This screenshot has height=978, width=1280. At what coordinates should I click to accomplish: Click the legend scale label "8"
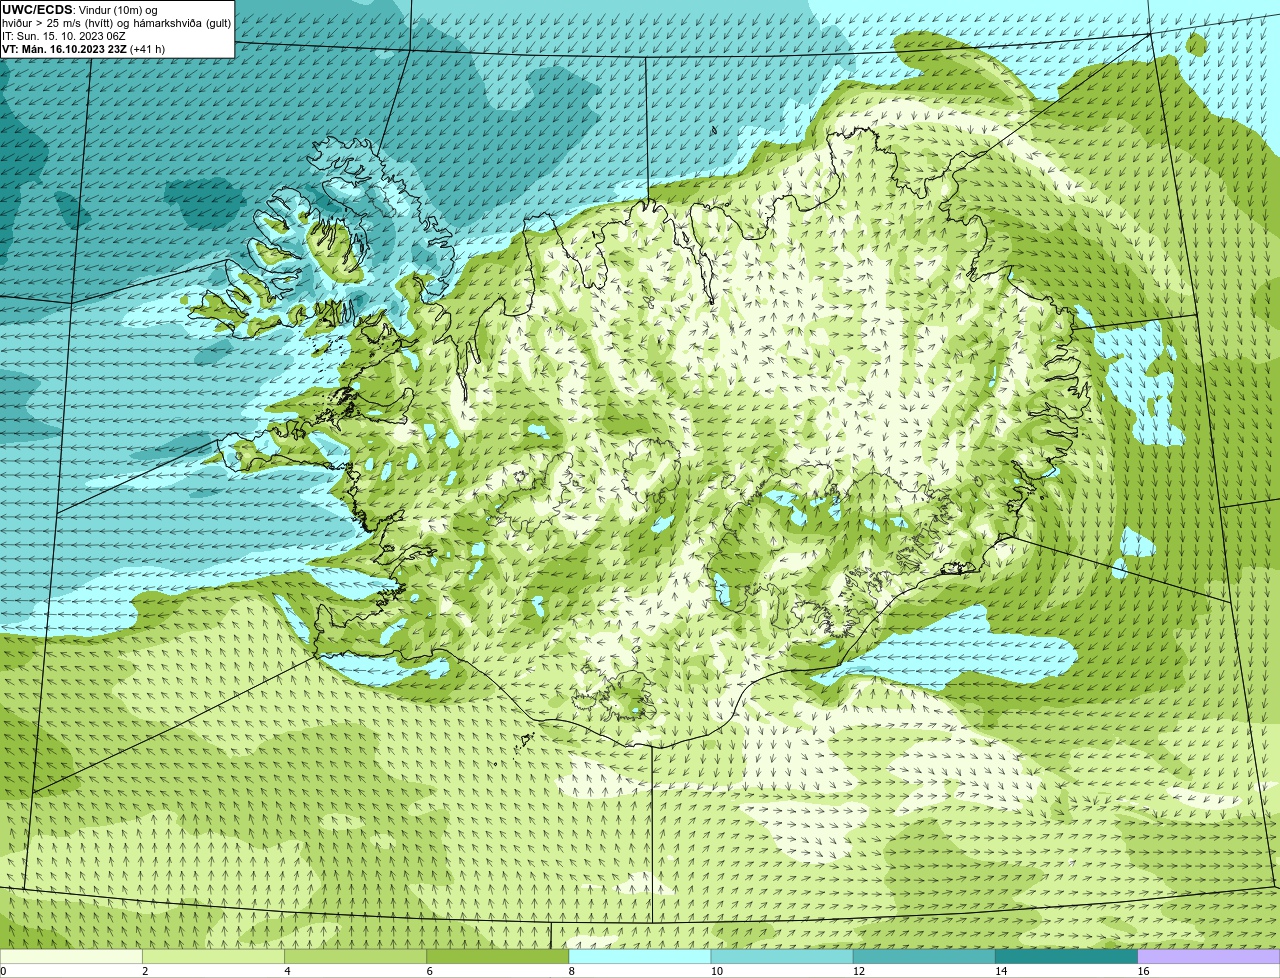[x=572, y=971]
